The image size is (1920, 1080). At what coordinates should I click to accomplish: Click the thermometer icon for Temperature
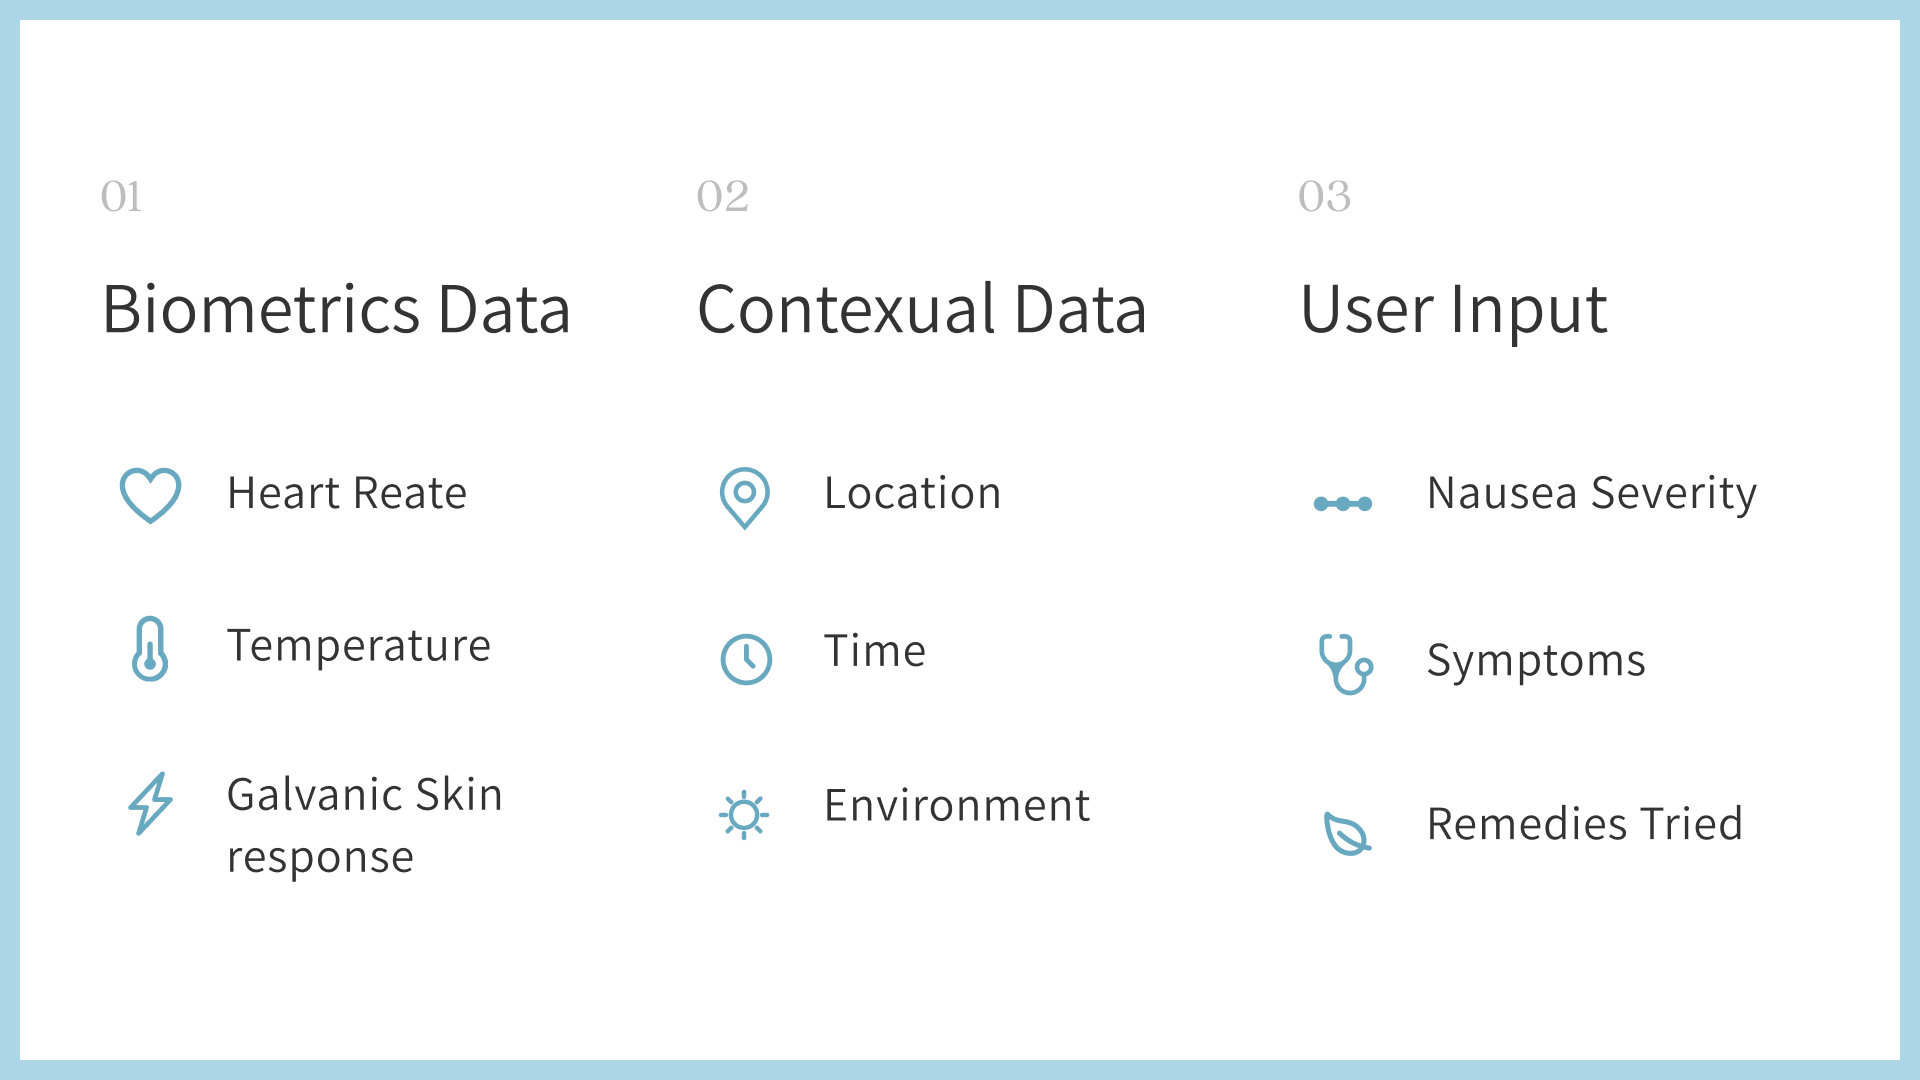point(150,649)
